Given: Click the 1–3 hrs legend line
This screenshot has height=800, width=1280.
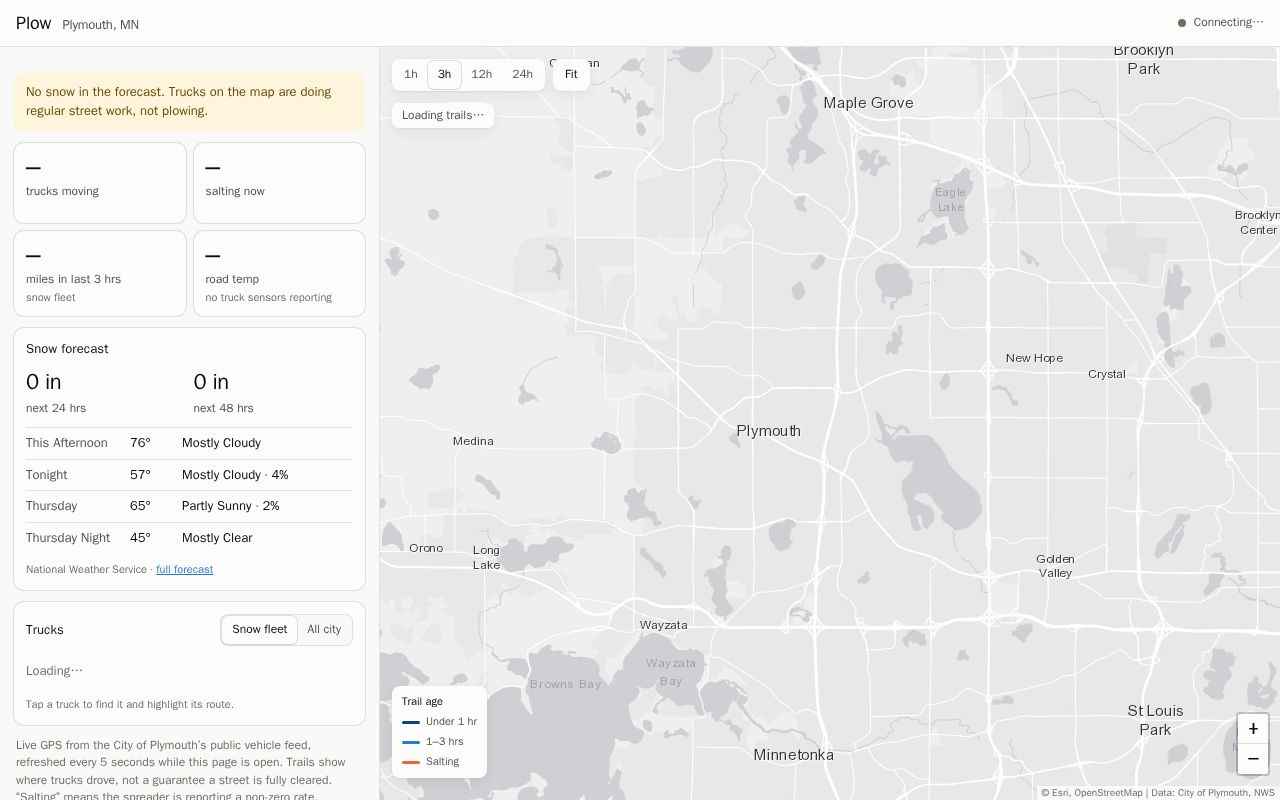Looking at the screenshot, I should (411, 742).
